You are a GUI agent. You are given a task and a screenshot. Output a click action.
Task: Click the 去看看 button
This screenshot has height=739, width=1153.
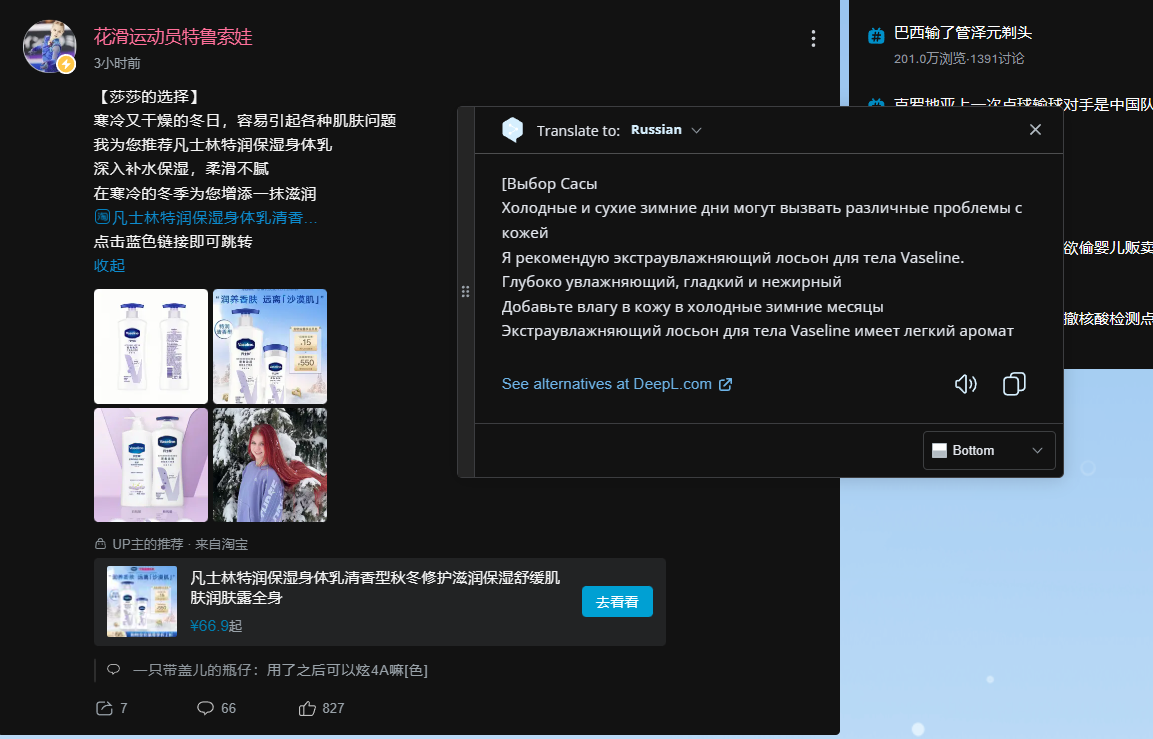(x=617, y=602)
